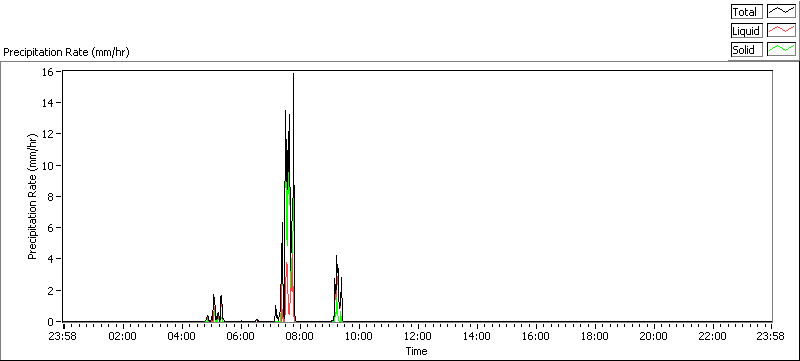Screen dimensions: 800x361
Task: Open the Total black line style sample
Action: [782, 12]
